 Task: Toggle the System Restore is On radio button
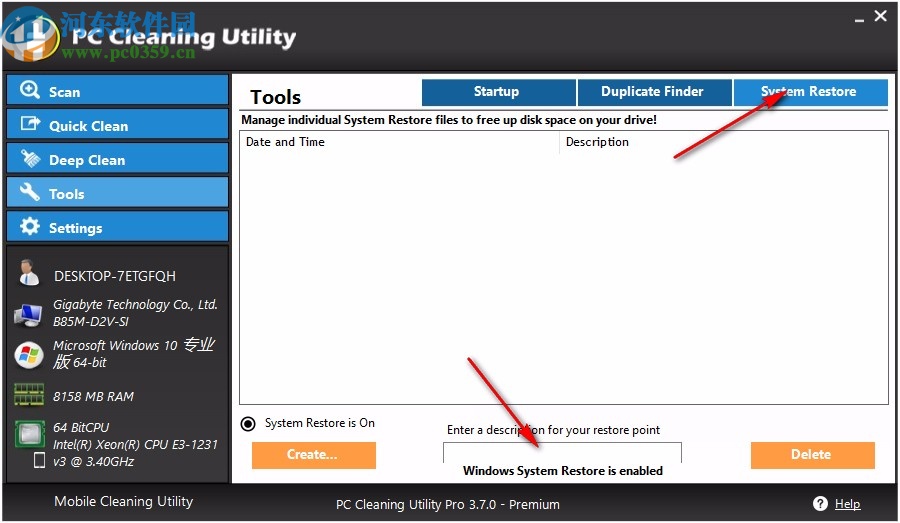click(x=248, y=424)
